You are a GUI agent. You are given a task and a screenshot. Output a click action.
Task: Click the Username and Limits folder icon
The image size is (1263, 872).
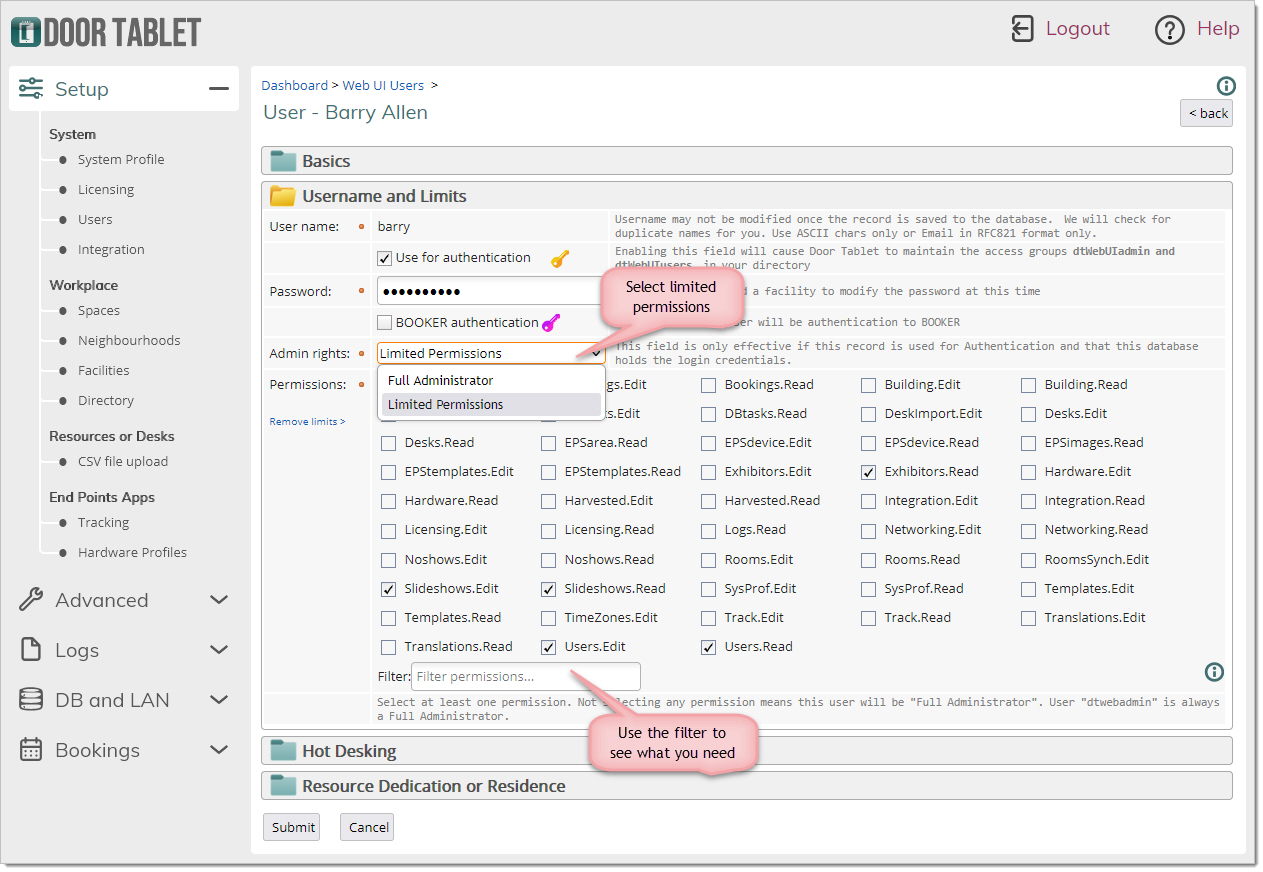point(283,196)
